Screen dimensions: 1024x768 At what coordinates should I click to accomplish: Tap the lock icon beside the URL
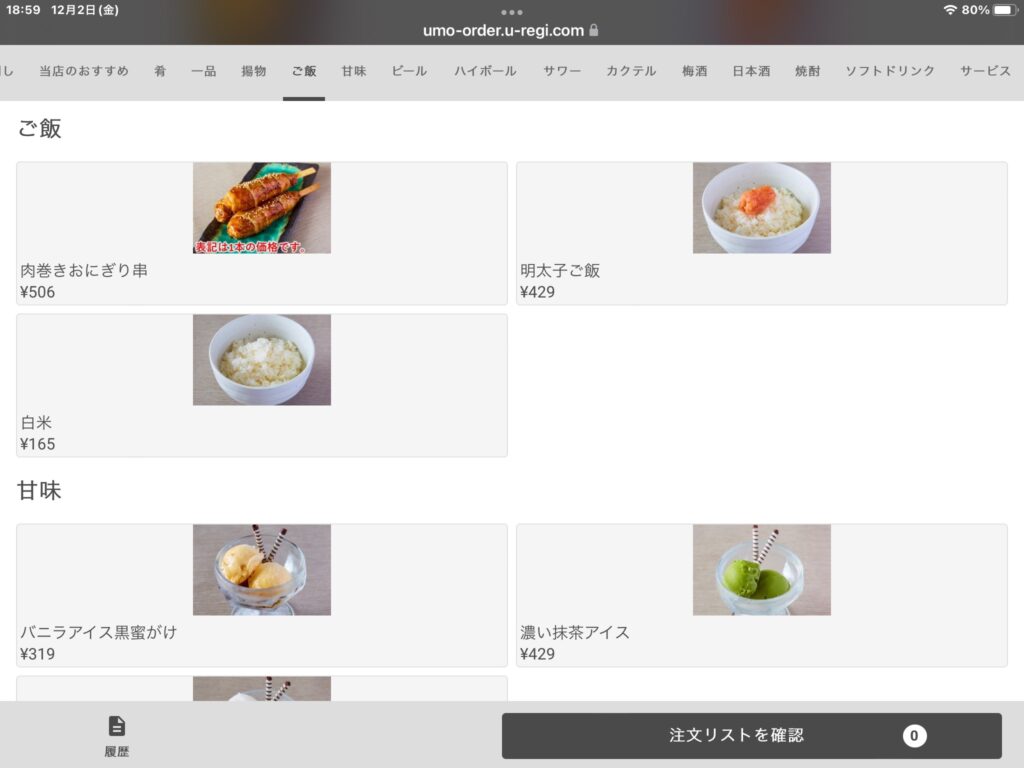tap(594, 30)
